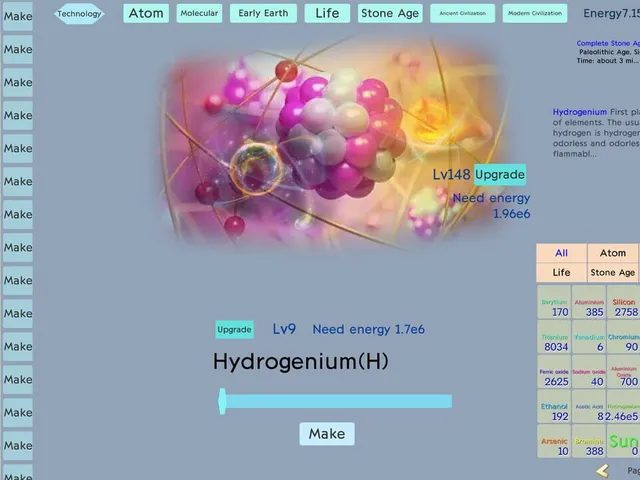Viewport: 640px width, 480px height.
Task: Click the Lv9 Upgrade button
Action: point(234,329)
